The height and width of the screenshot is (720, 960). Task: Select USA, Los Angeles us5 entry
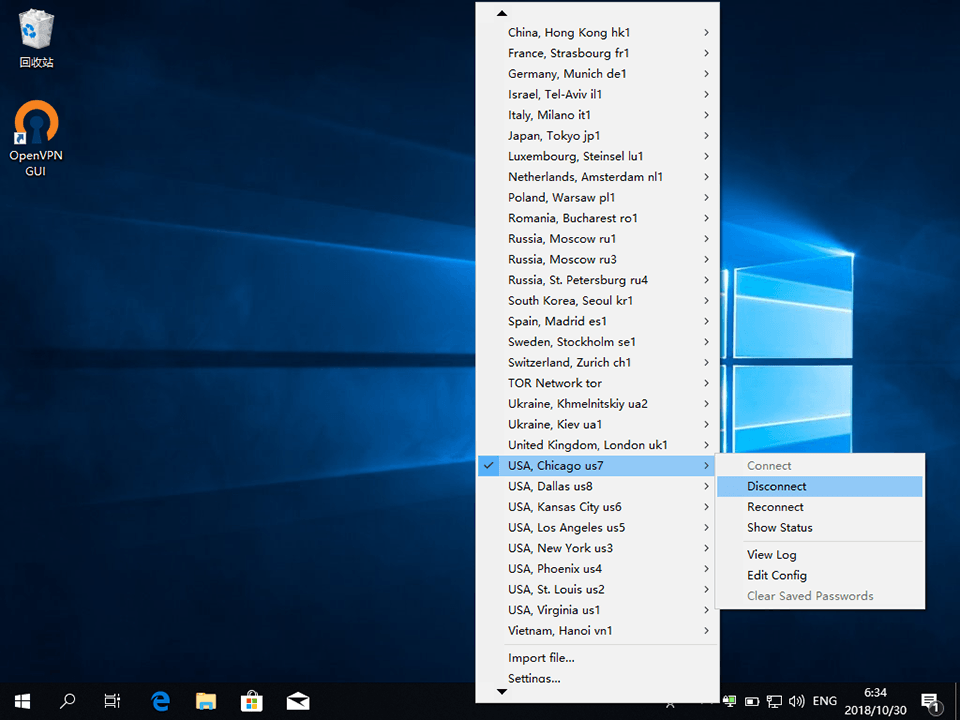coord(598,528)
